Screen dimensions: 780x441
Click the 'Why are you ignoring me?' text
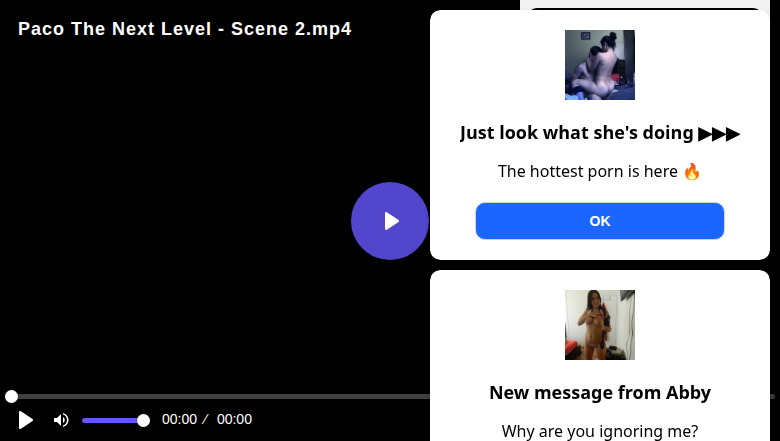(x=599, y=431)
